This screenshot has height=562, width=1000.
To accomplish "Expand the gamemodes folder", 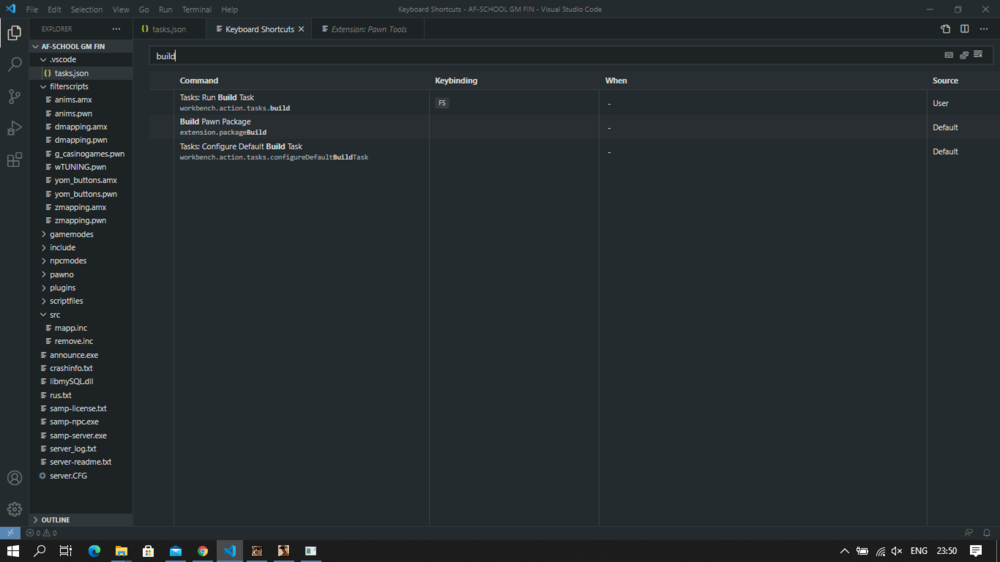I will coord(81,234).
